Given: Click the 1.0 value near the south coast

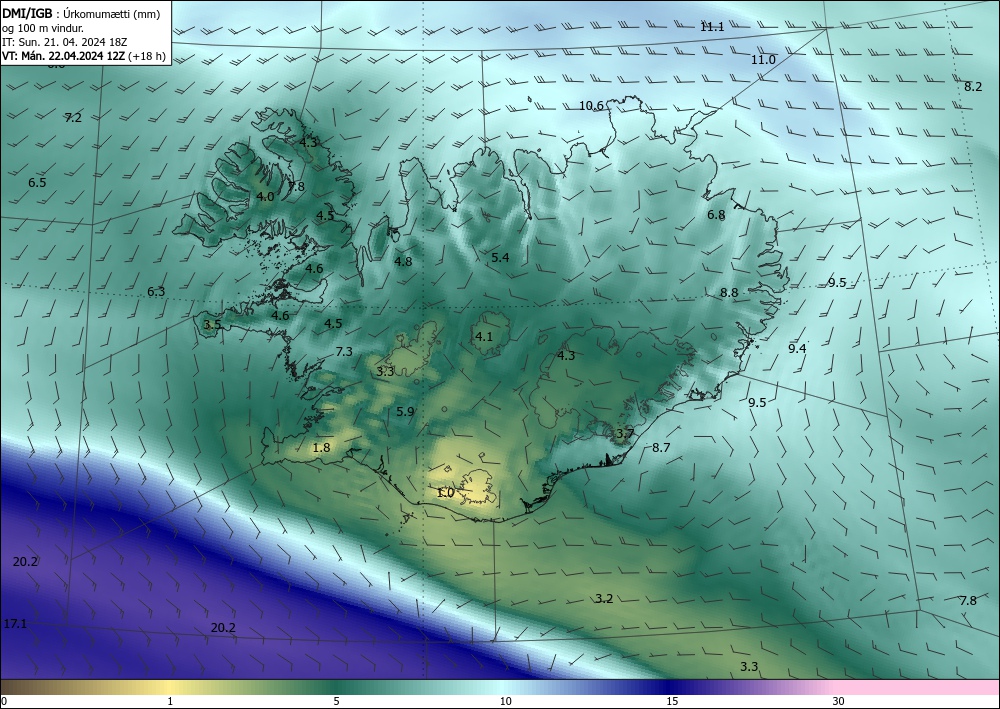Looking at the screenshot, I should pyautogui.click(x=446, y=493).
